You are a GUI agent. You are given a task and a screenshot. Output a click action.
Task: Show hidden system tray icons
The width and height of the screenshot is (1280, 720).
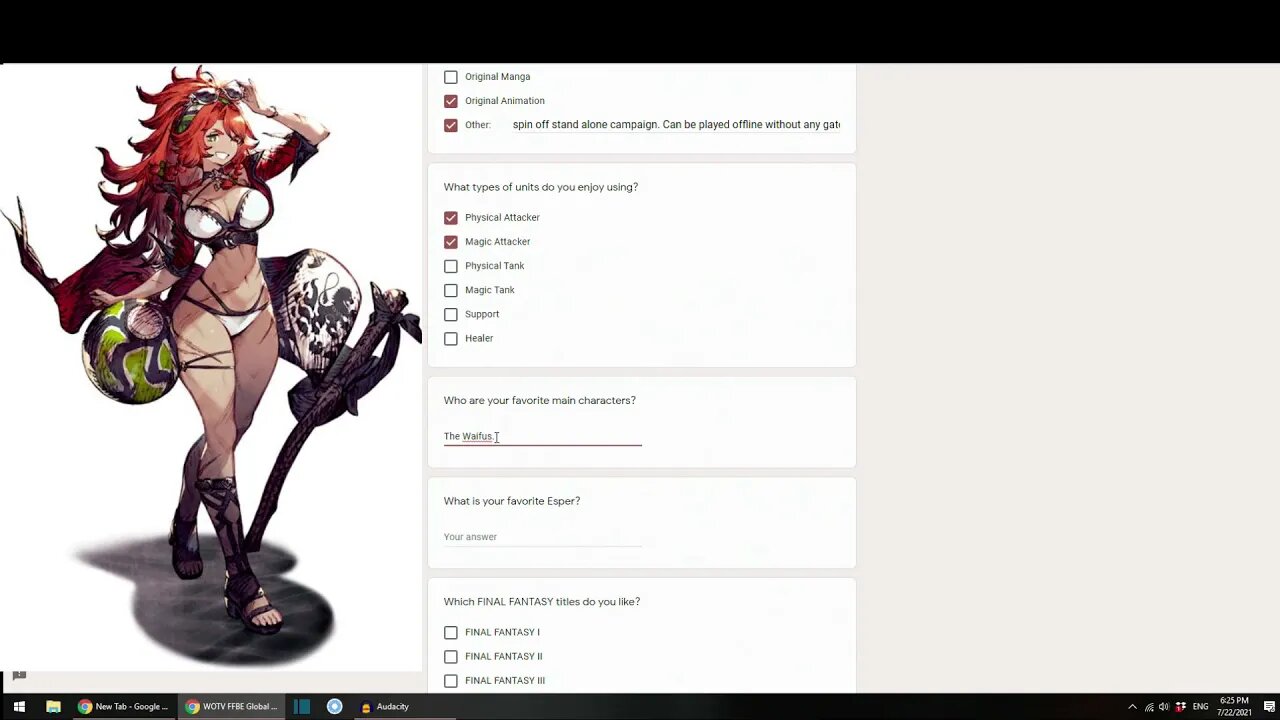(1132, 707)
